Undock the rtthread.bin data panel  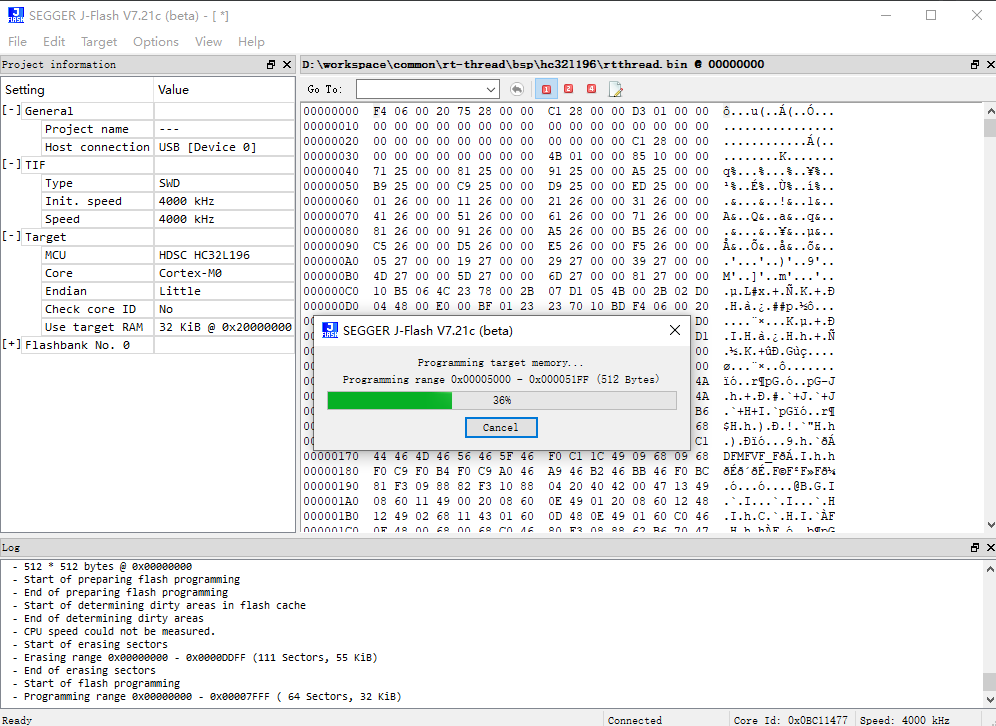(x=975, y=65)
